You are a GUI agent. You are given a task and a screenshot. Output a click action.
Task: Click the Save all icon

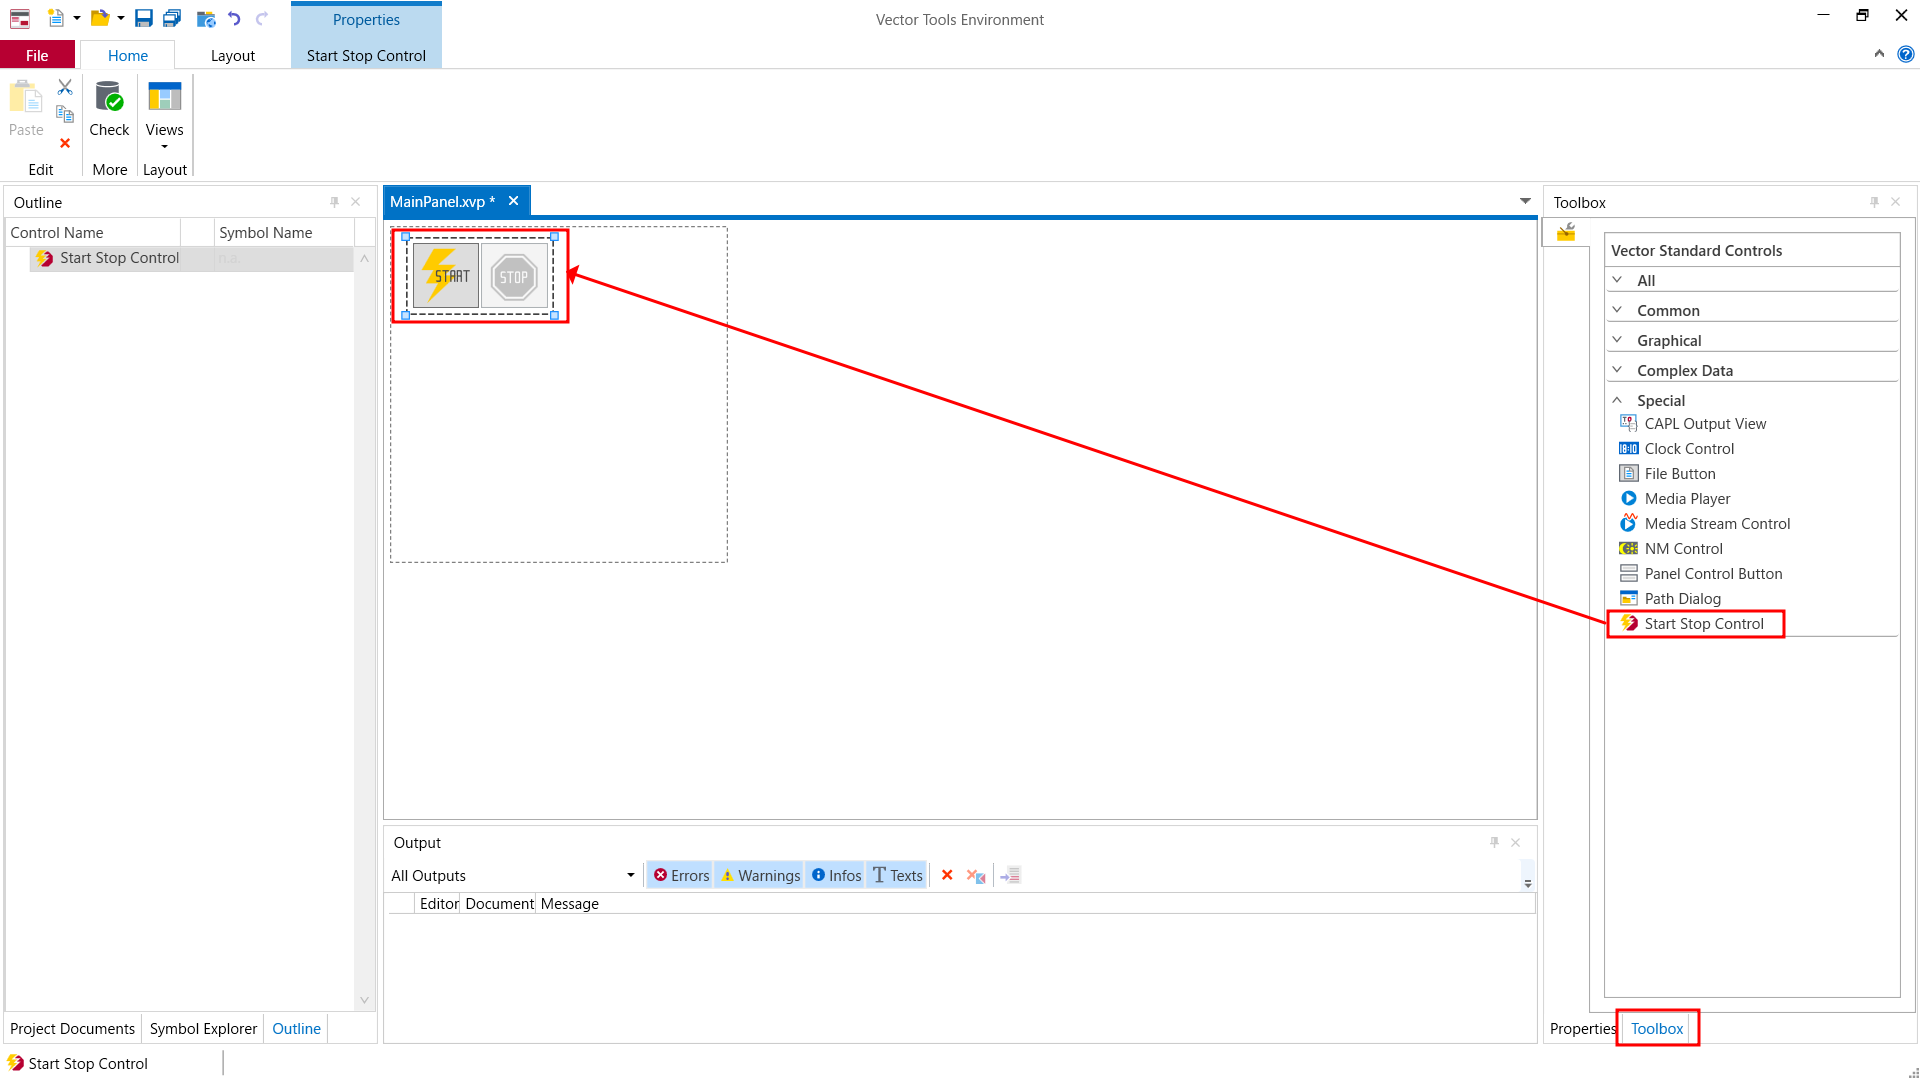(172, 18)
